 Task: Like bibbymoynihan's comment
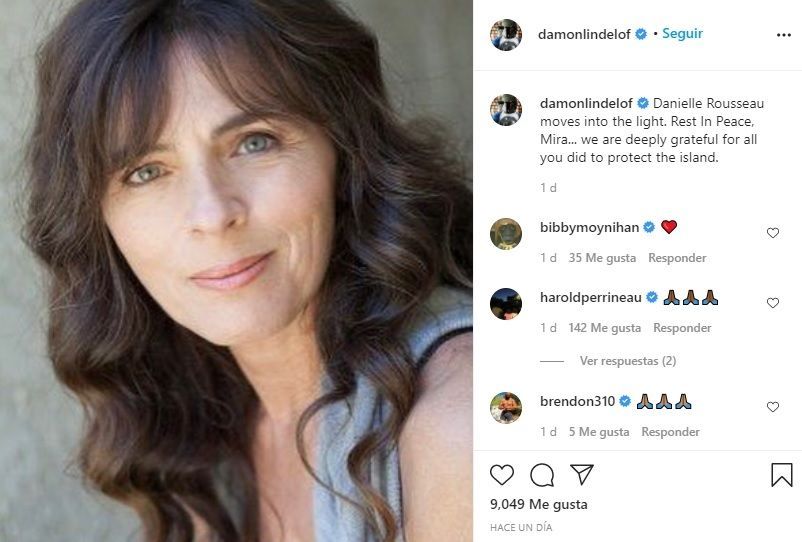click(772, 233)
